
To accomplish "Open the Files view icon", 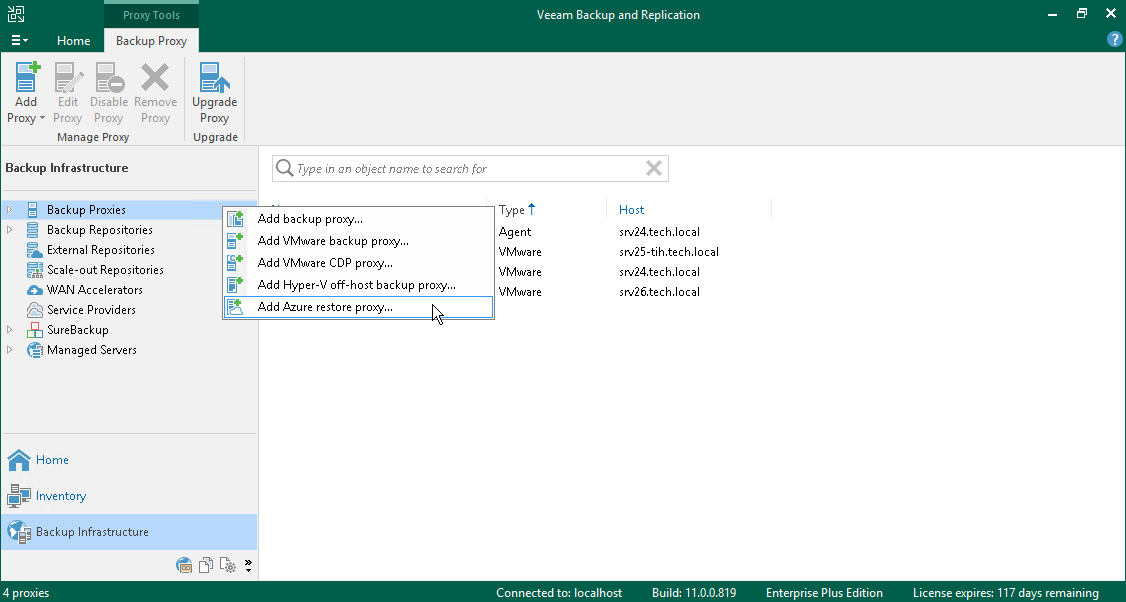I will click(x=206, y=565).
